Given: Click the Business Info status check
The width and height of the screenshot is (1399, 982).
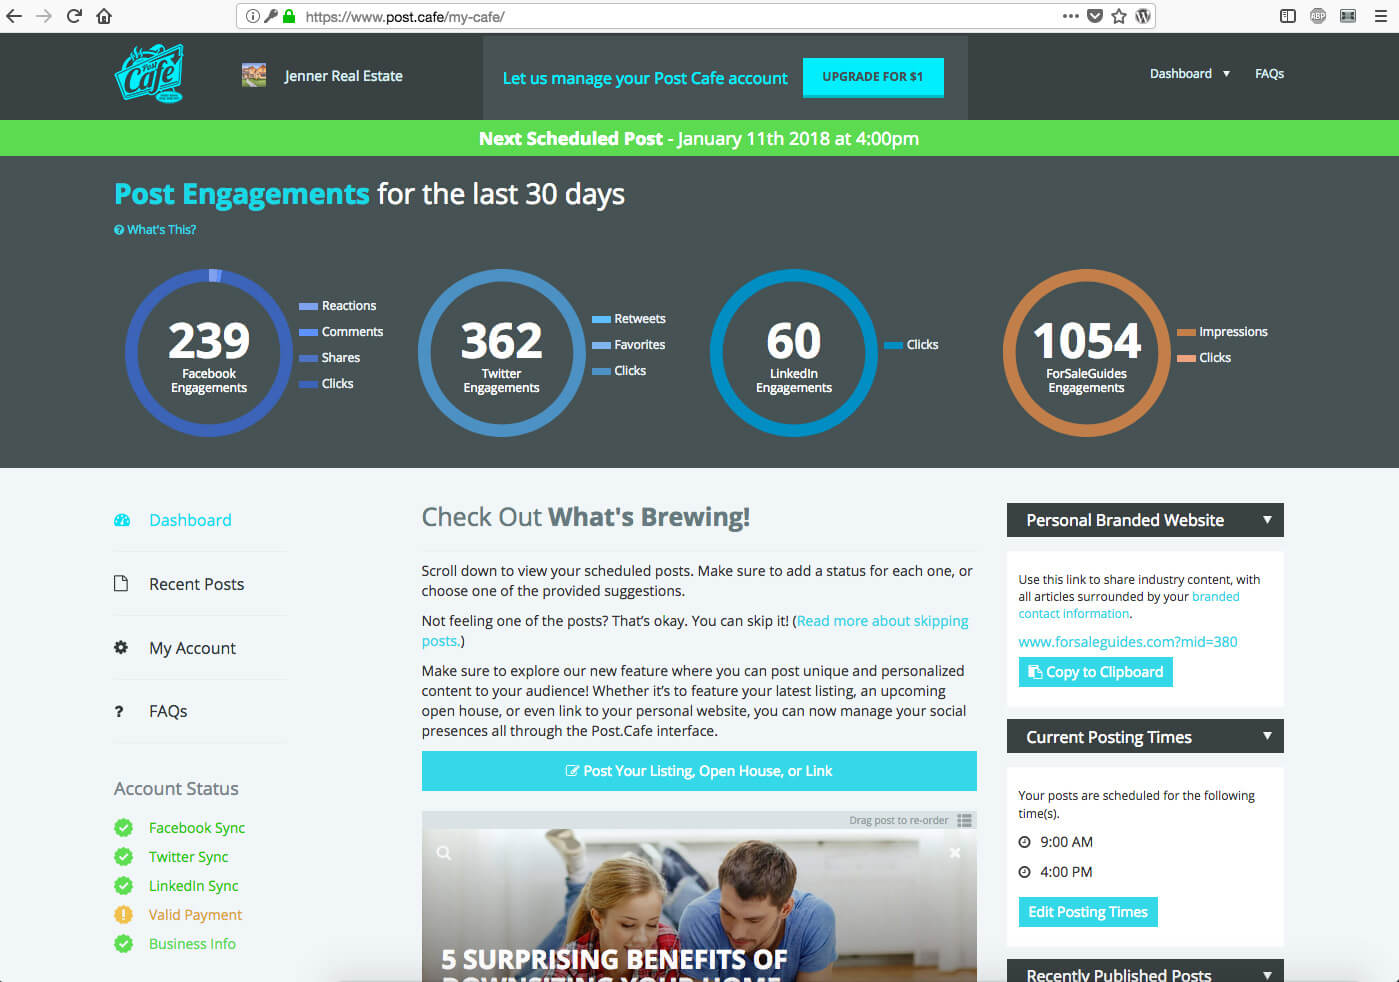Looking at the screenshot, I should (x=124, y=944).
